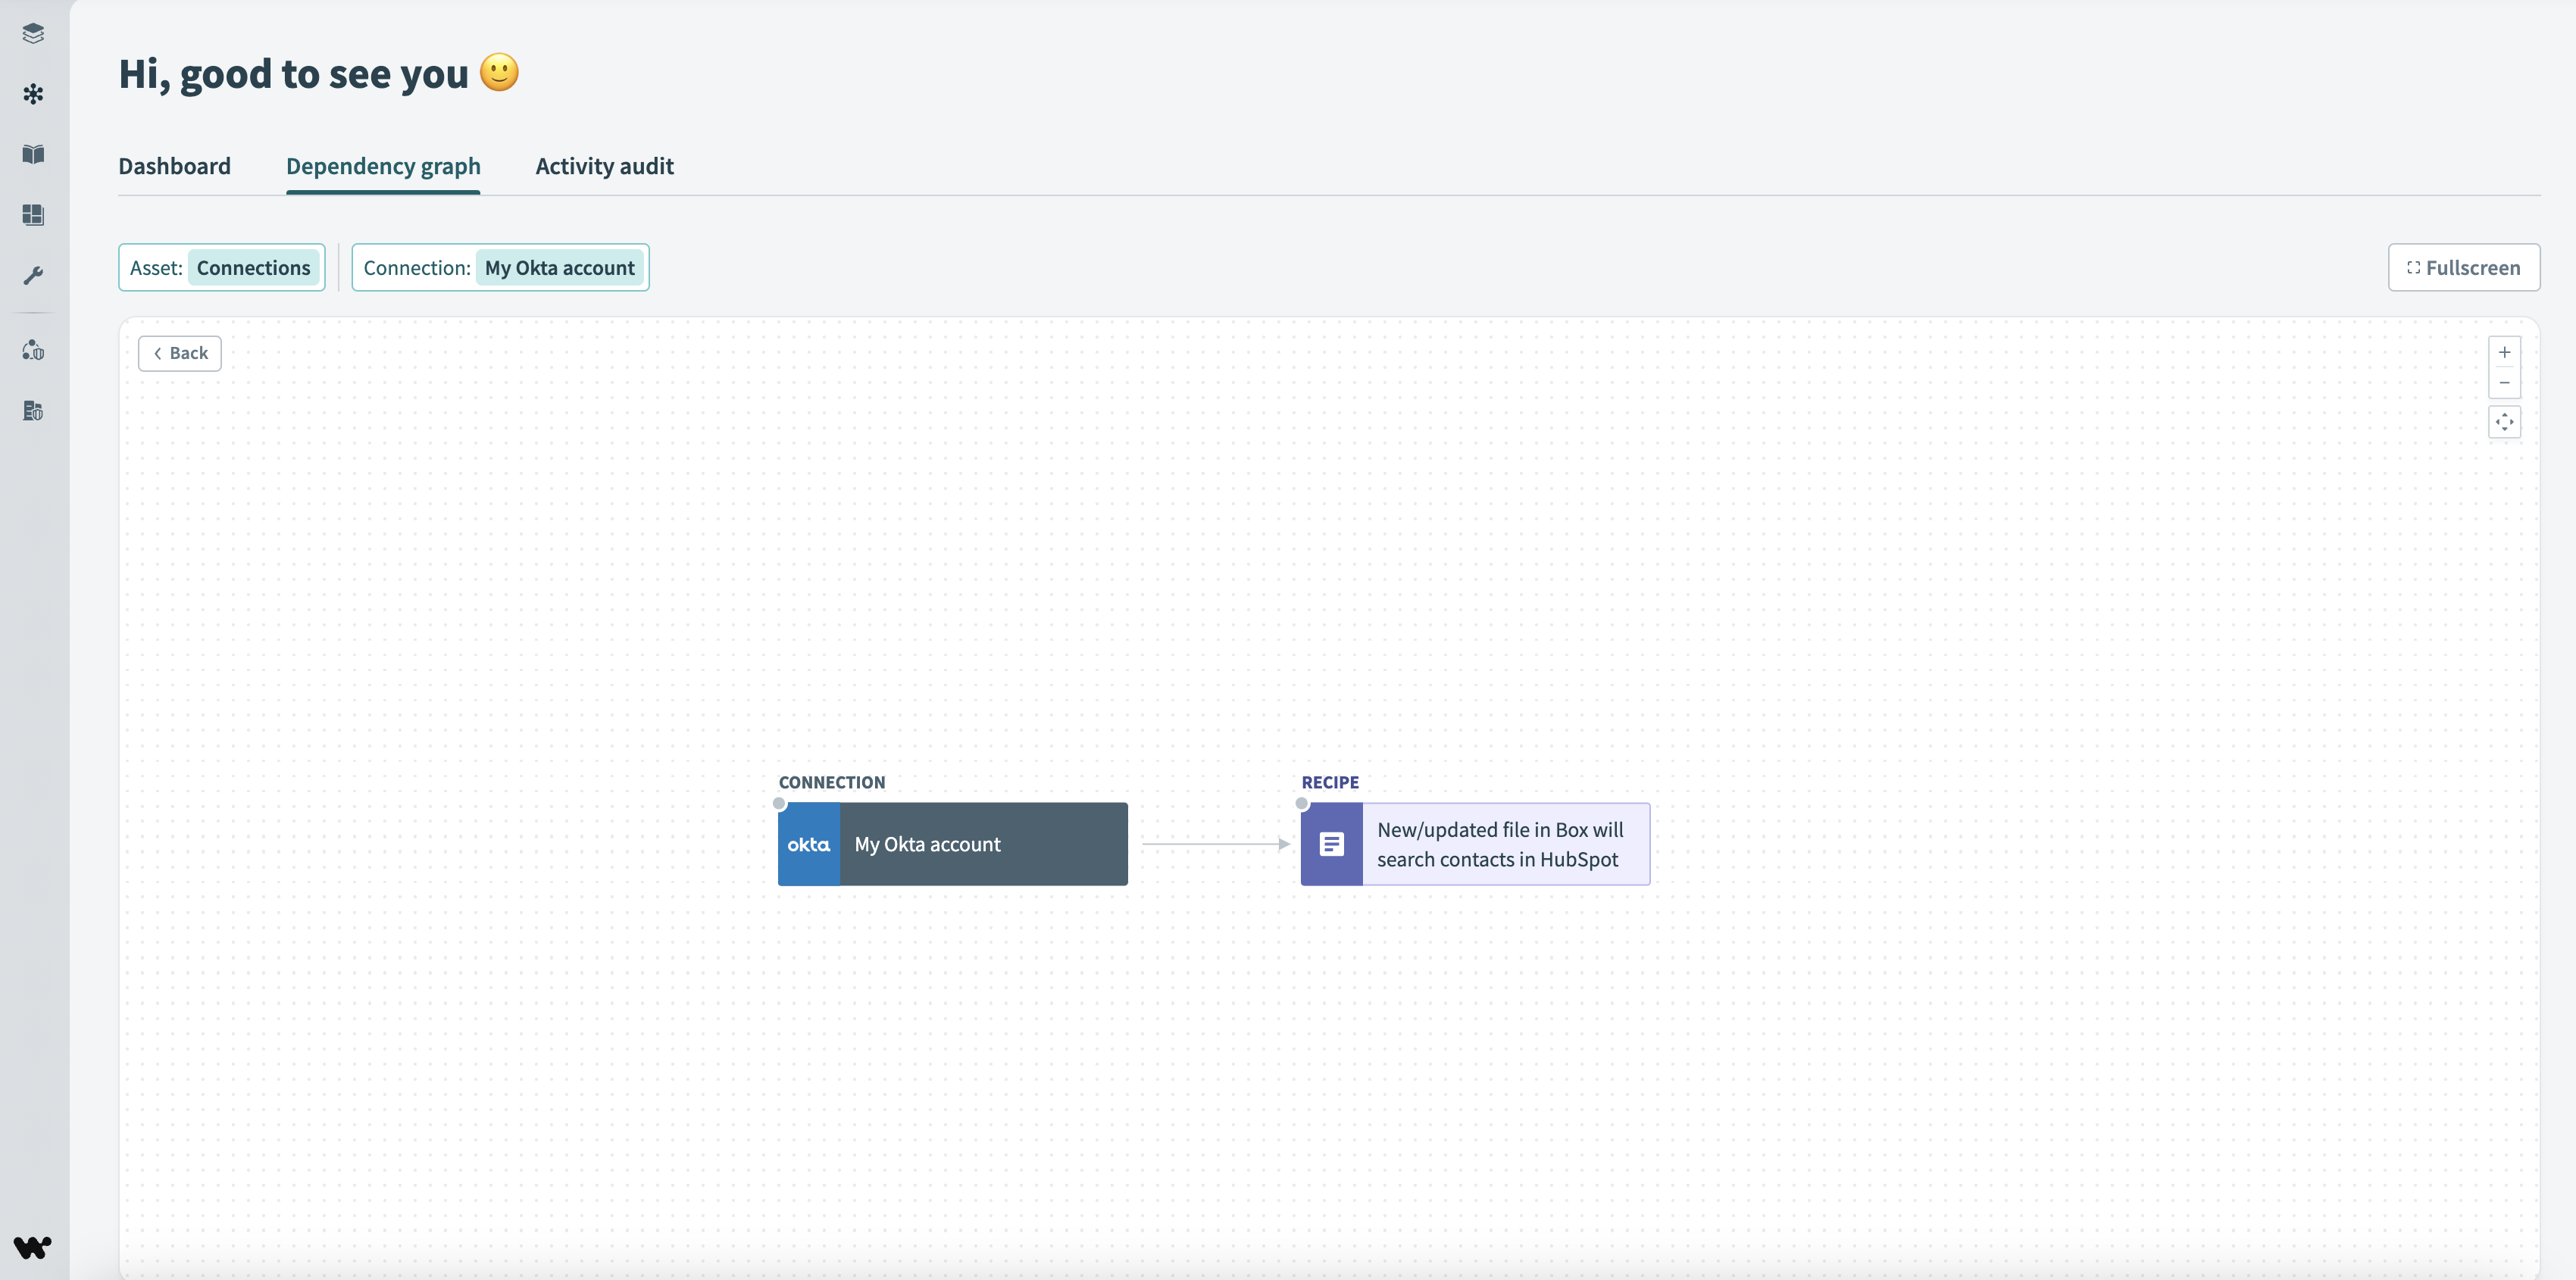Viewport: 2576px width, 1280px height.
Task: Click the fit-to-view center graph icon
Action: [2504, 422]
